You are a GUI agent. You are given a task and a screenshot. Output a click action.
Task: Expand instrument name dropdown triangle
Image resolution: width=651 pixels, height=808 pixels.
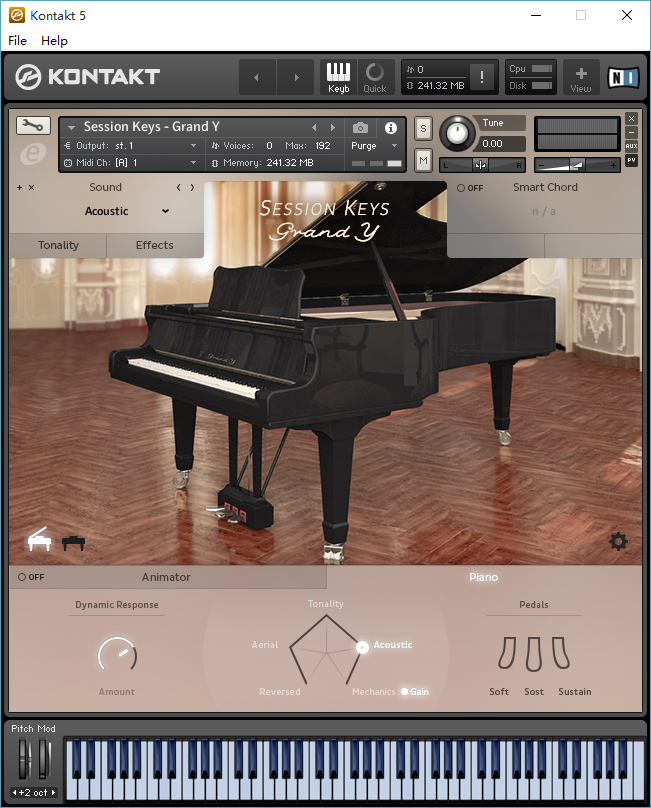pyautogui.click(x=71, y=127)
